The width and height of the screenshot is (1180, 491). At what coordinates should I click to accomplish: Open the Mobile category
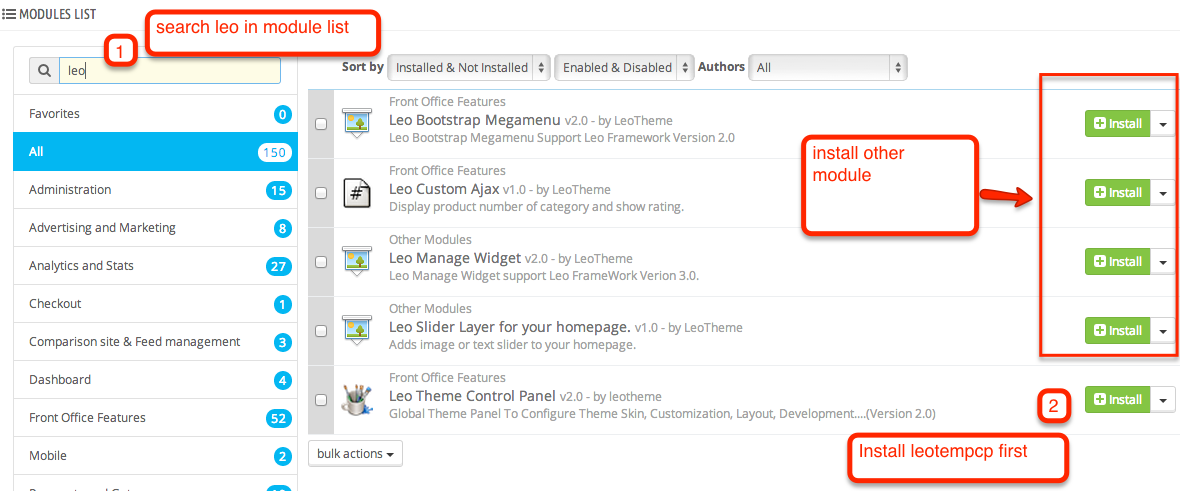[x=156, y=456]
